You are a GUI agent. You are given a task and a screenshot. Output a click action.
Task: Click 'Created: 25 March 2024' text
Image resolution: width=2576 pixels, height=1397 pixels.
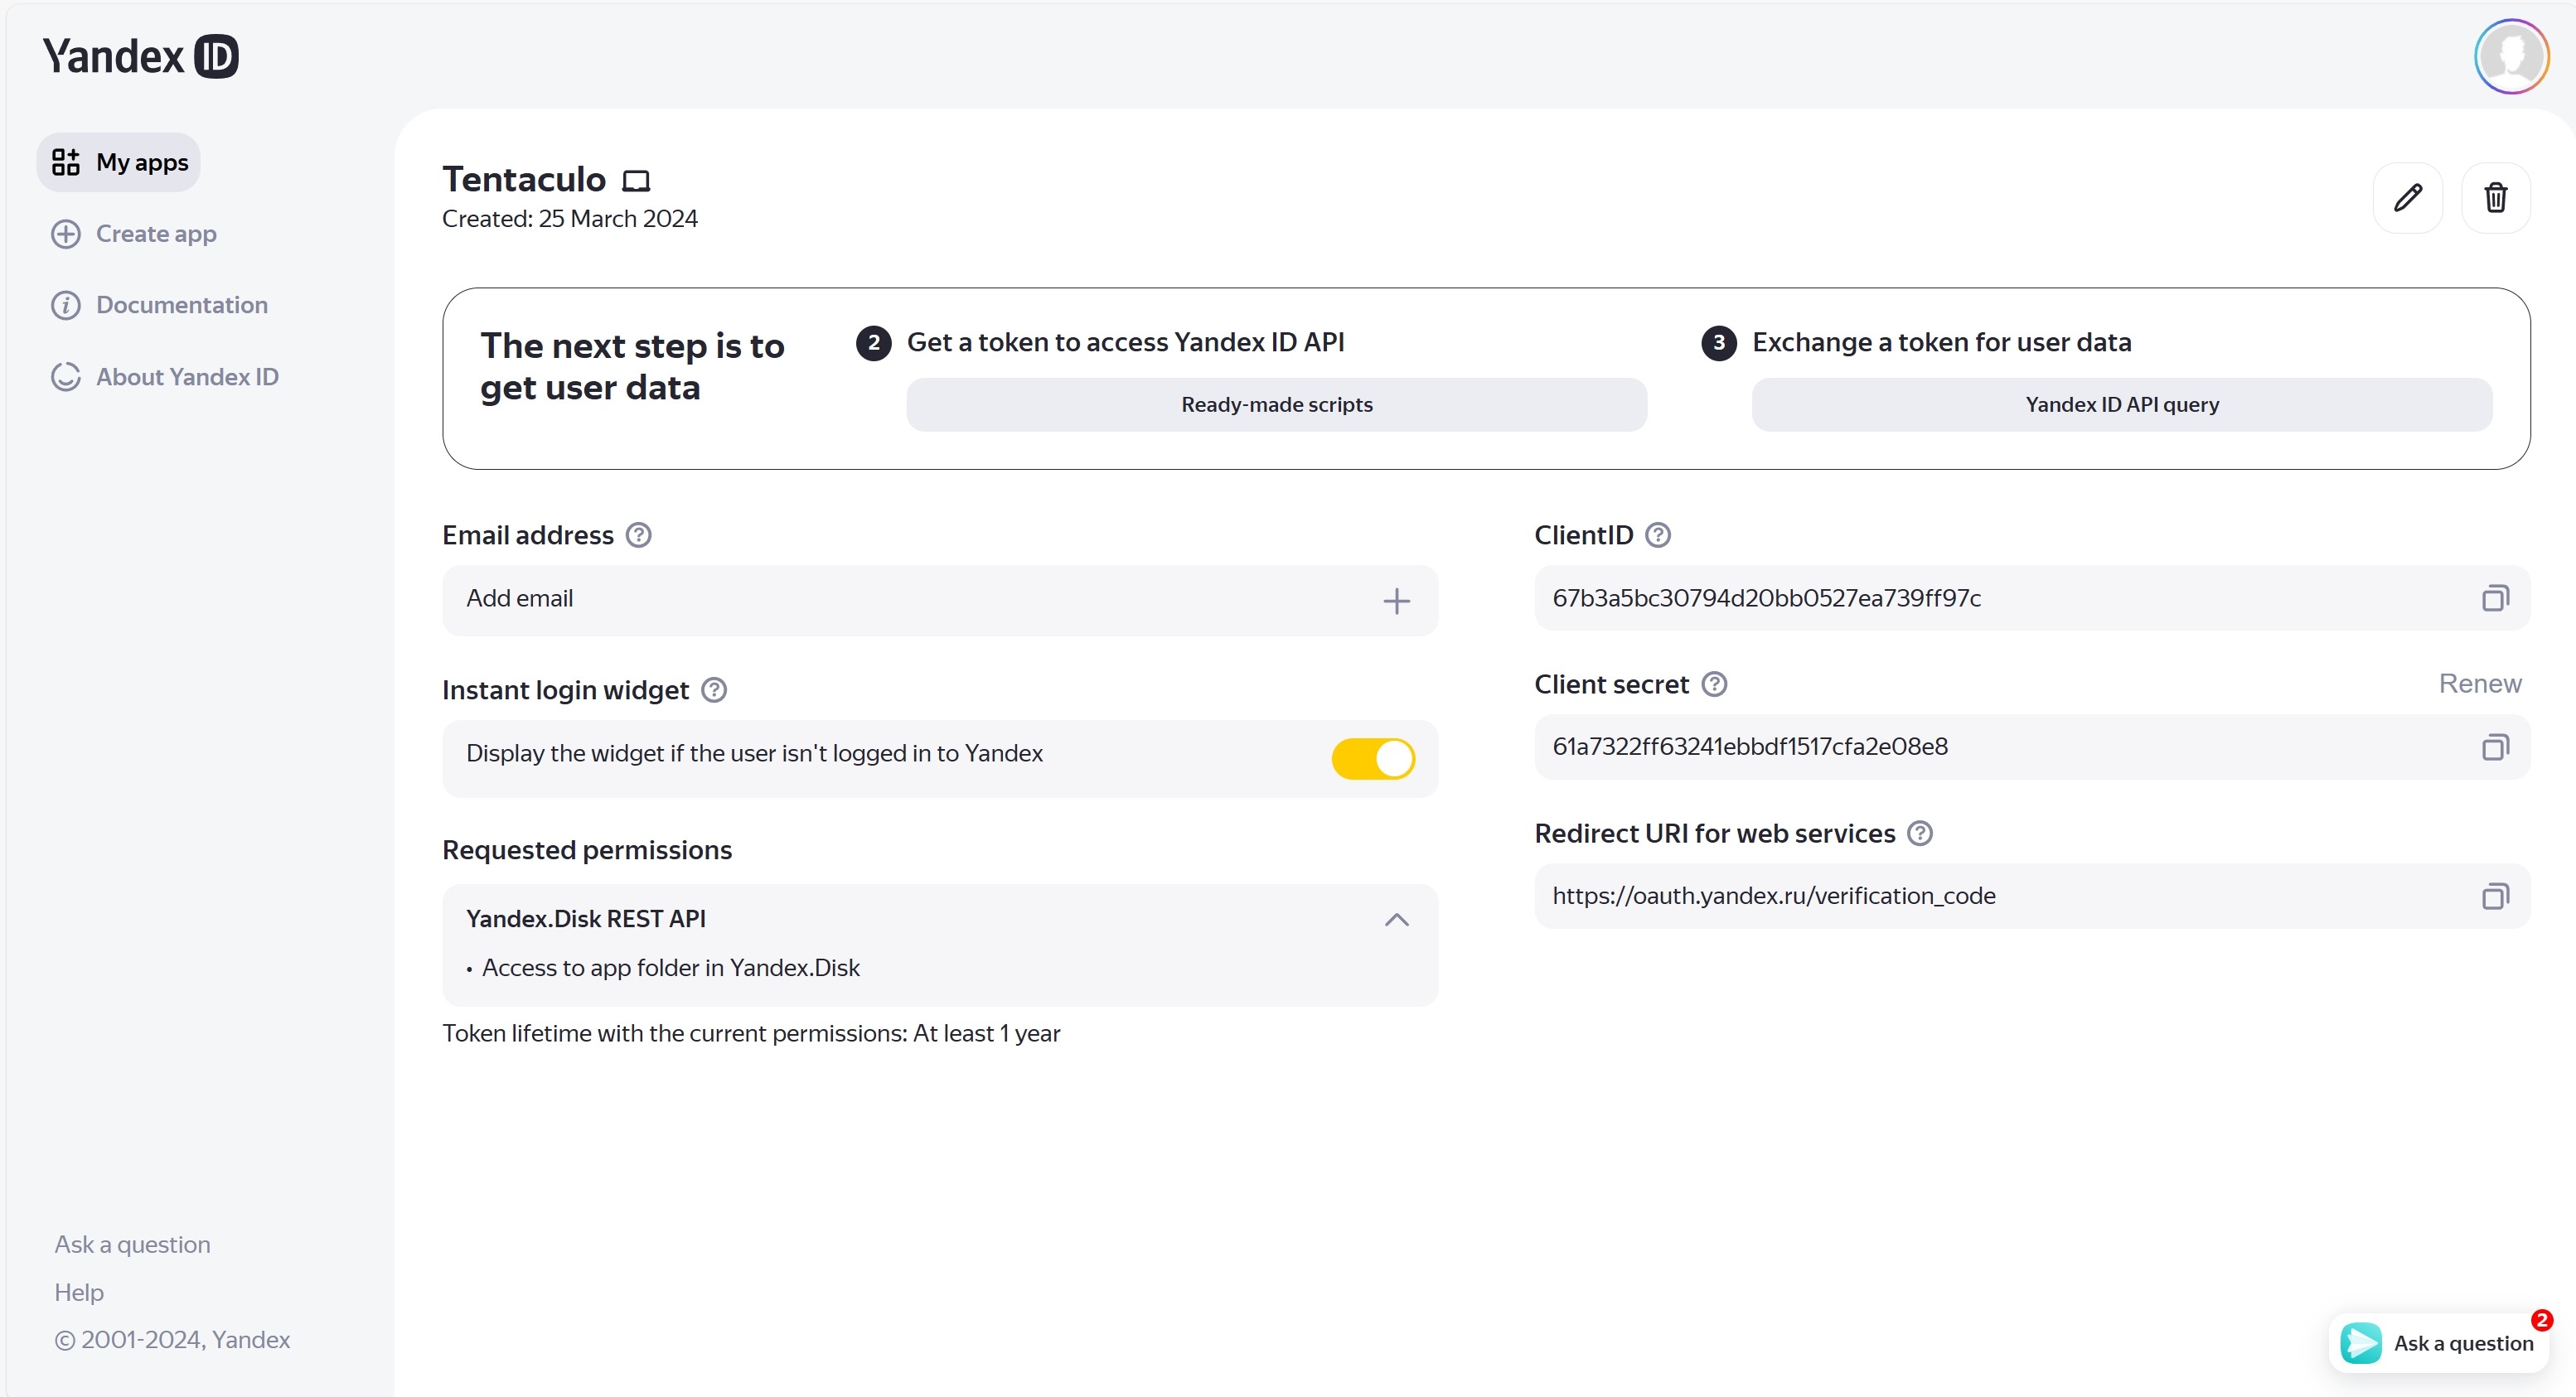(570, 219)
